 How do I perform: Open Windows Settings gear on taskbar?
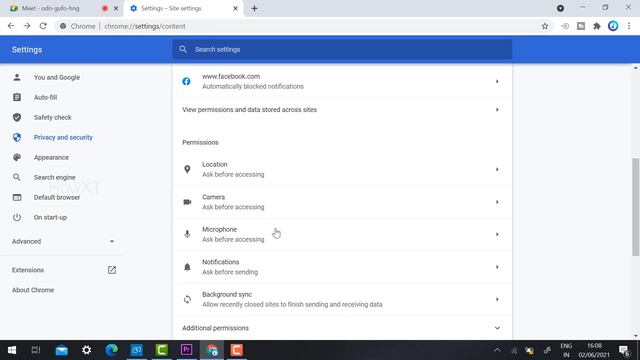click(87, 350)
